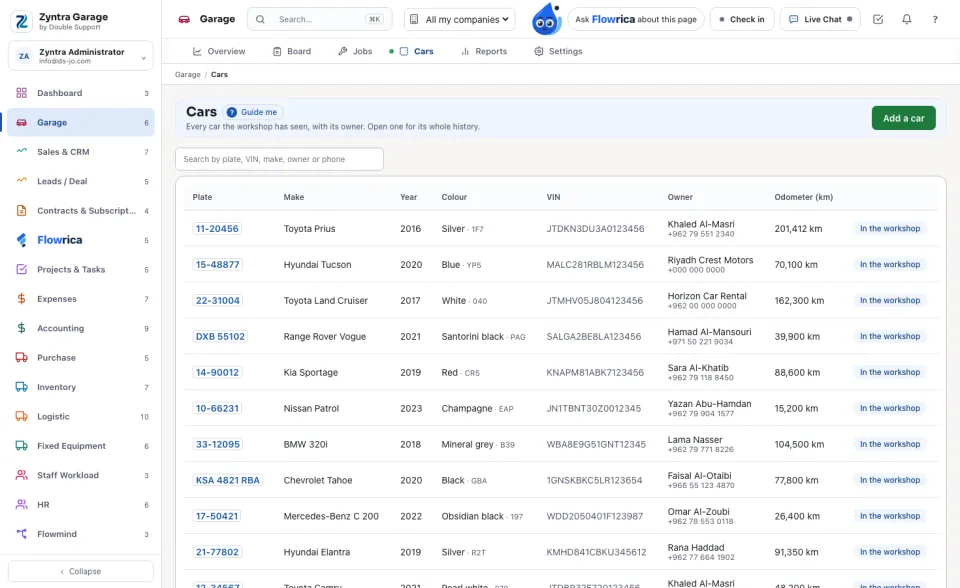Screen dimensions: 960x588
Task: Switch to the Jobs tab
Action: [355, 51]
